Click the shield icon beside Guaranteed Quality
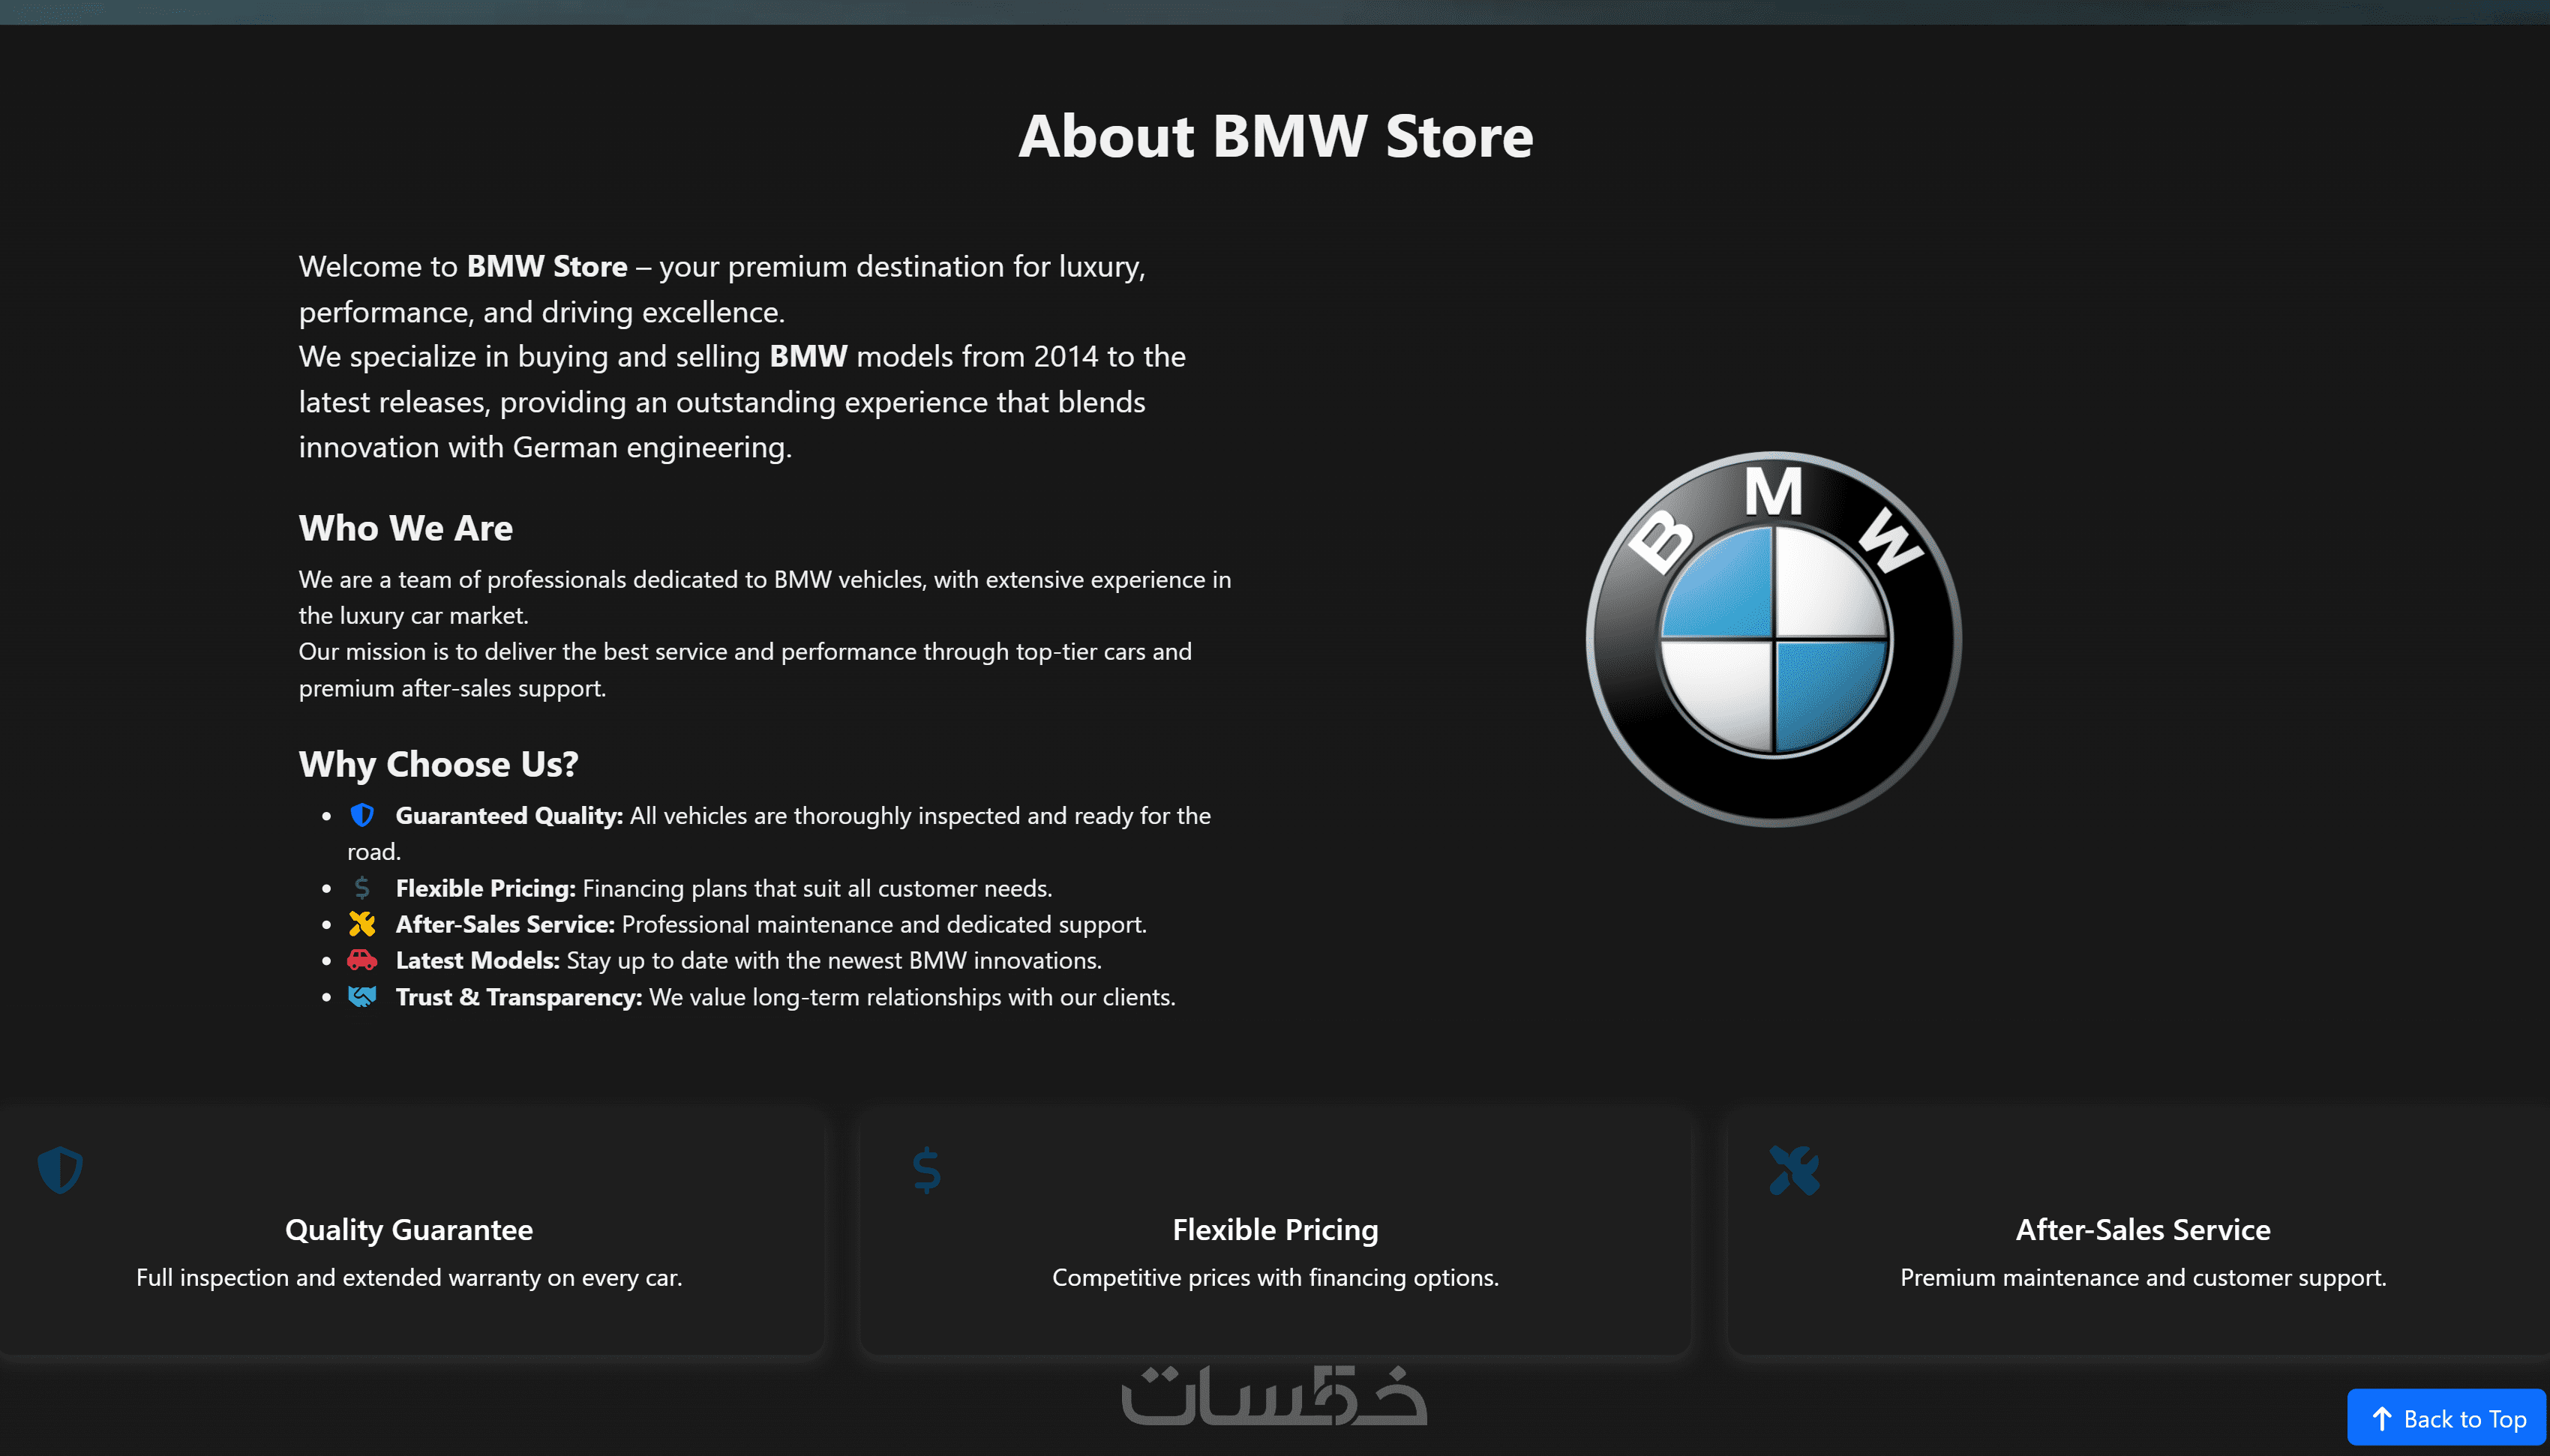 362,815
